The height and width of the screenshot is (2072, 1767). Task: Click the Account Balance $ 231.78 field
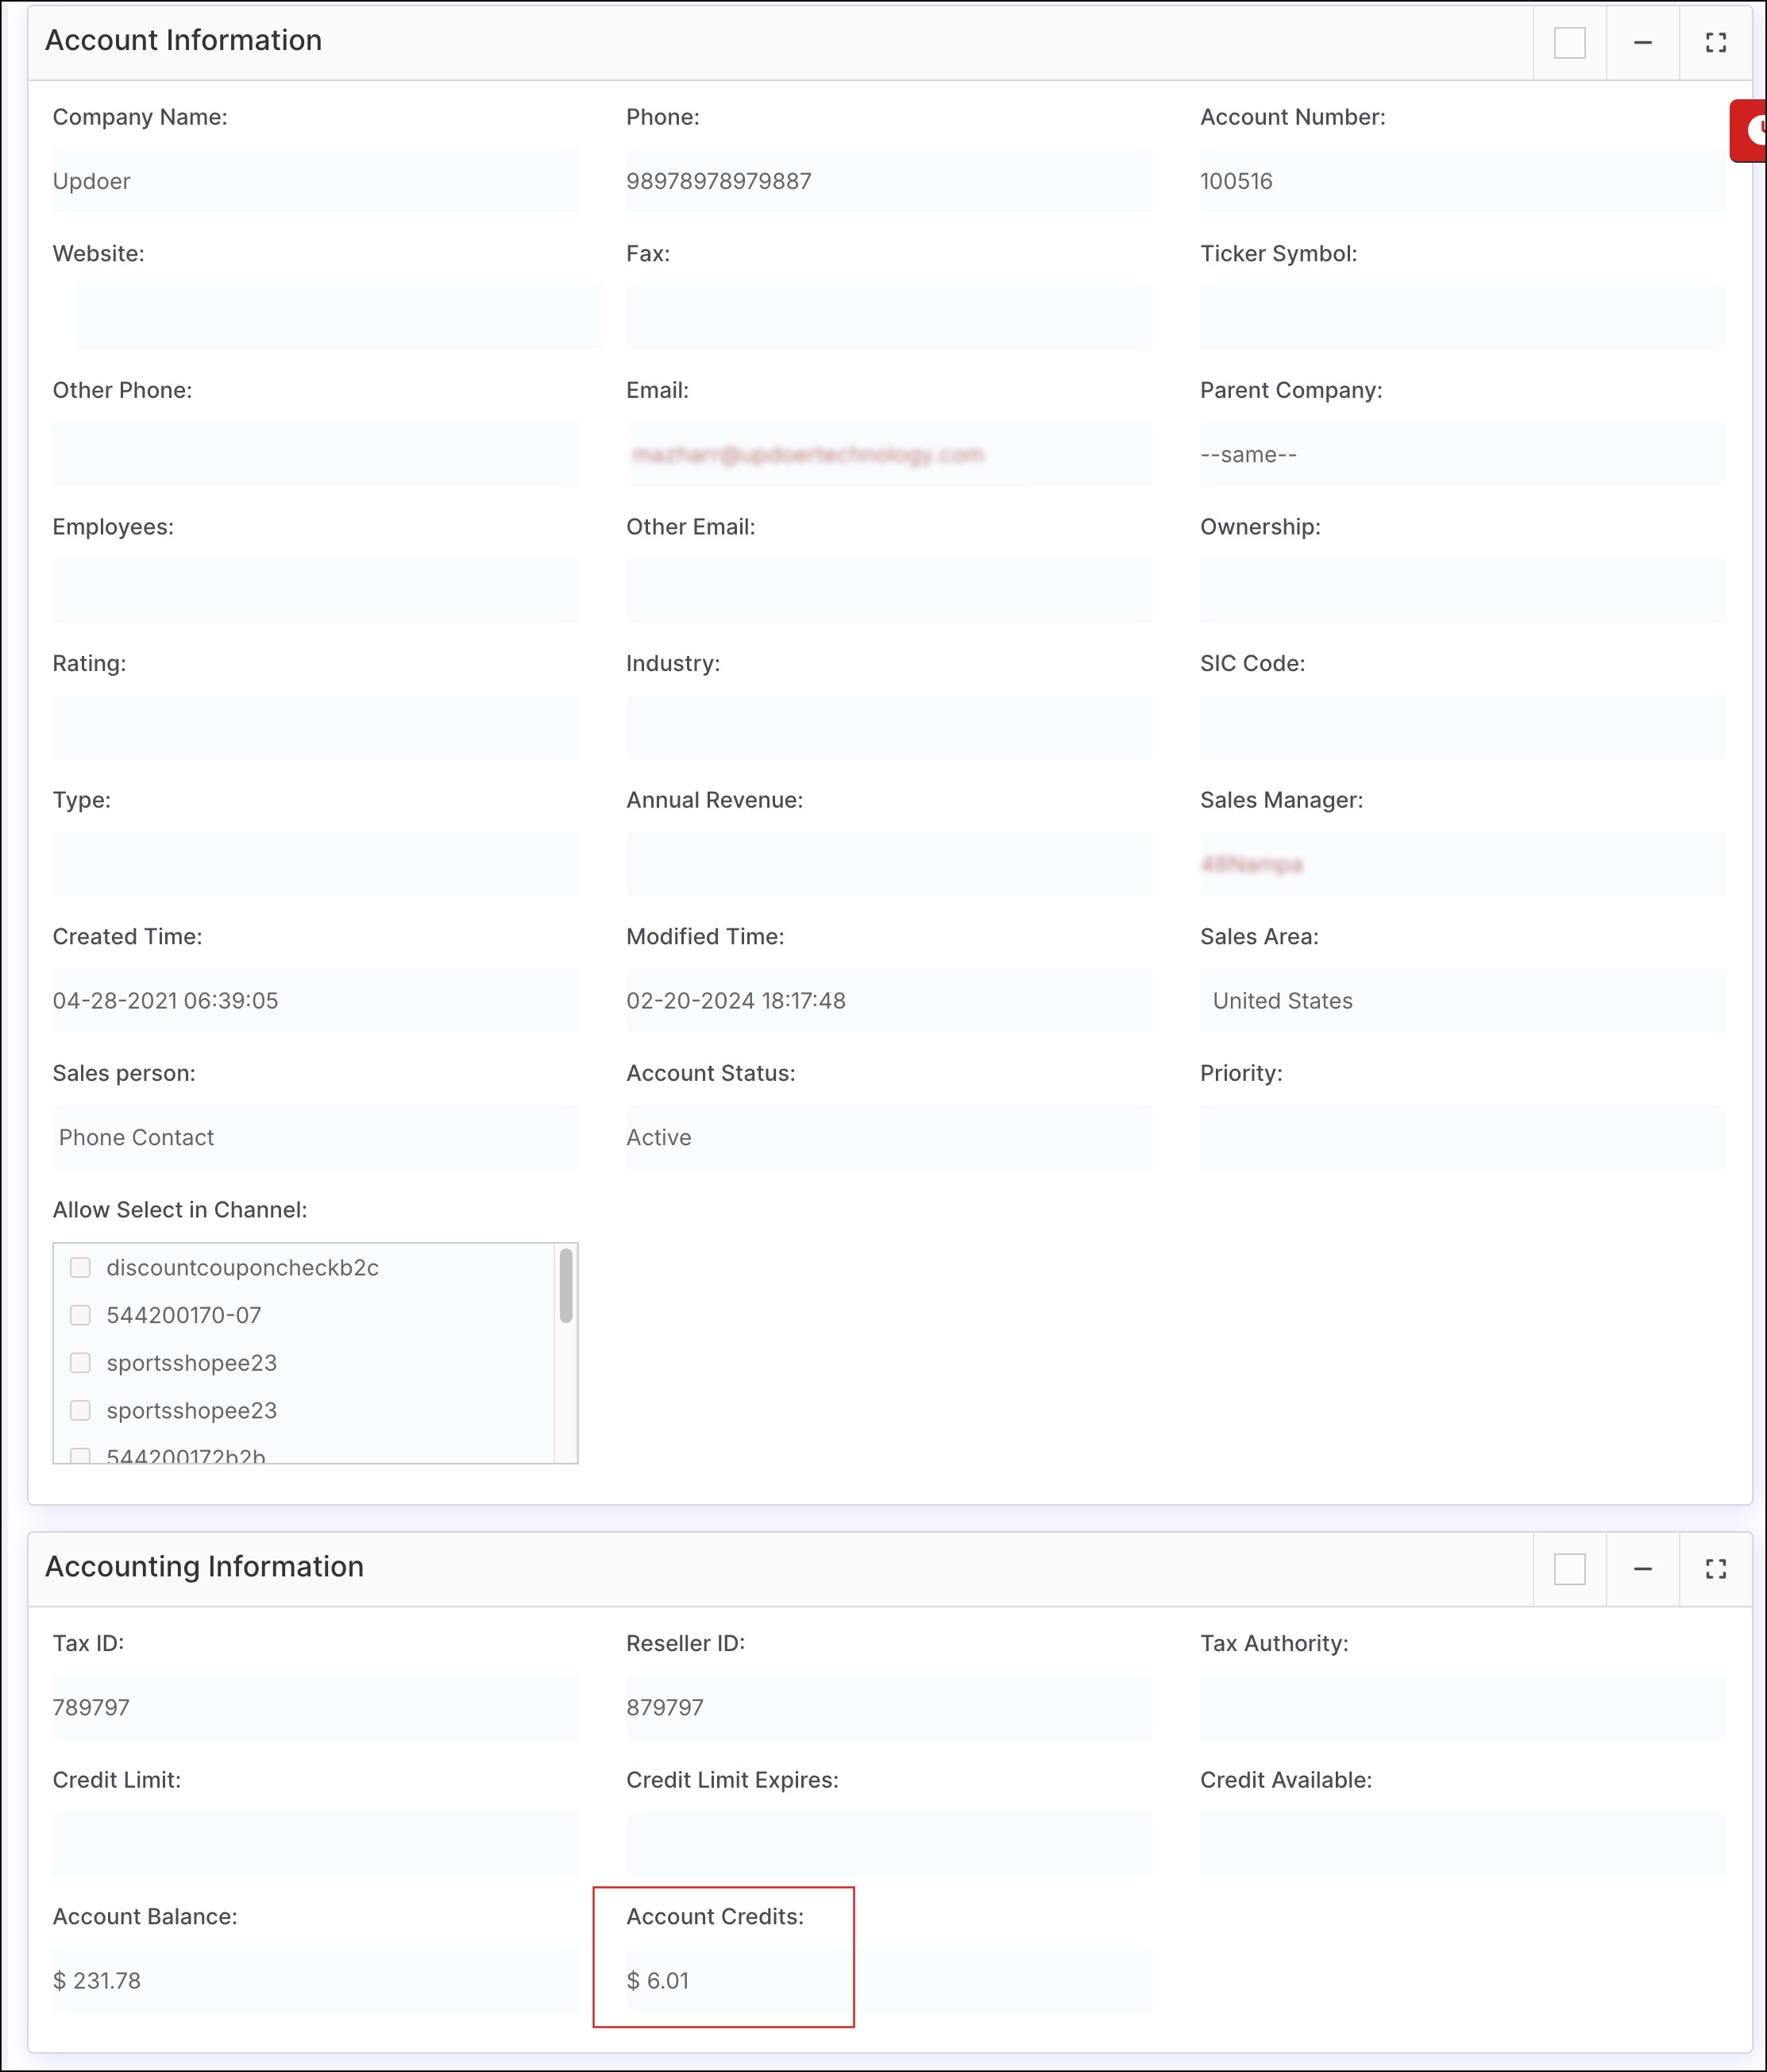(x=315, y=1980)
